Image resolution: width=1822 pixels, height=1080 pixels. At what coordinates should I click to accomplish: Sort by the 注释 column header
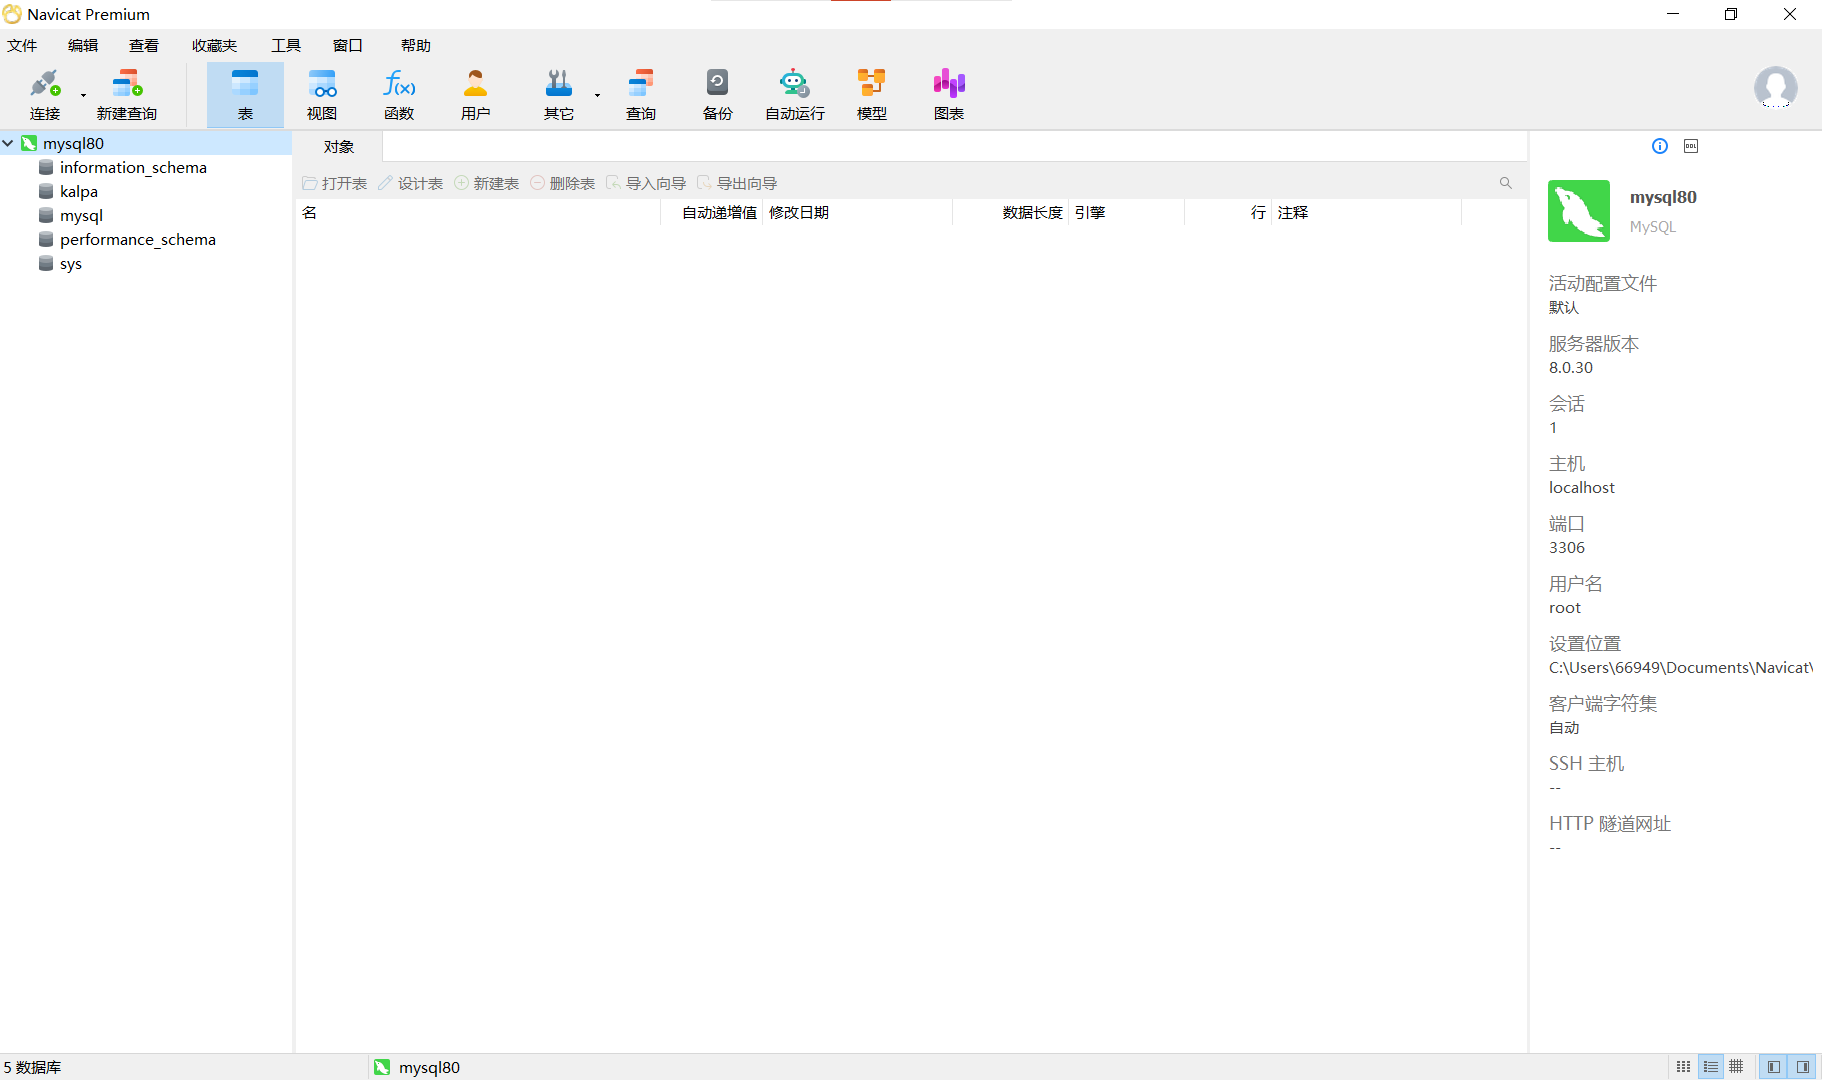tap(1367, 212)
